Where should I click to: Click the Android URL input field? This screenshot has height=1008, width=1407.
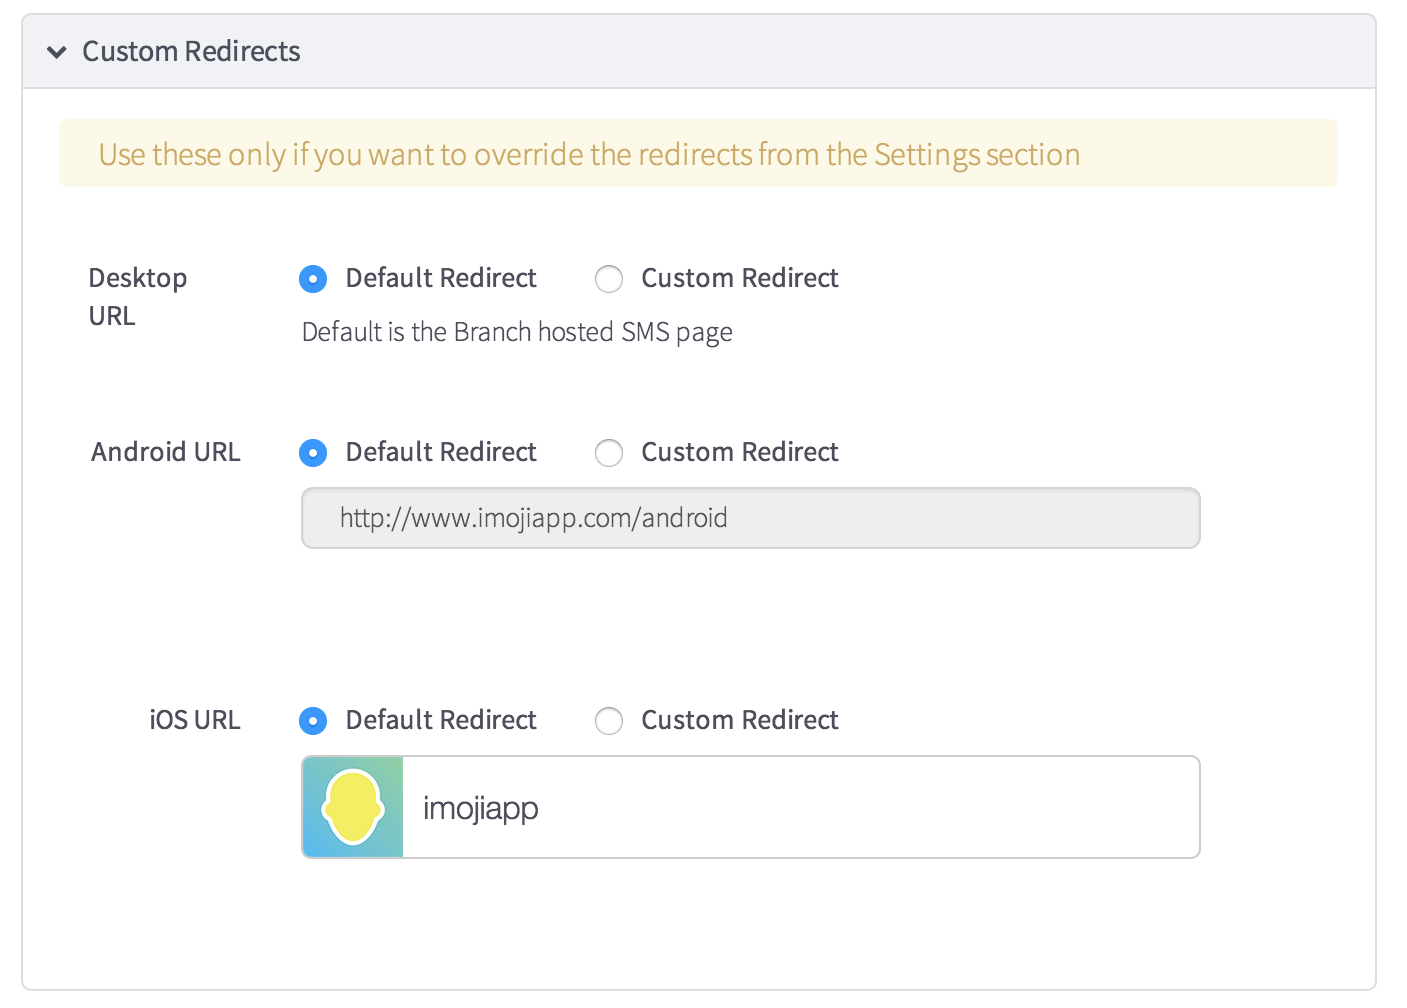pos(750,518)
